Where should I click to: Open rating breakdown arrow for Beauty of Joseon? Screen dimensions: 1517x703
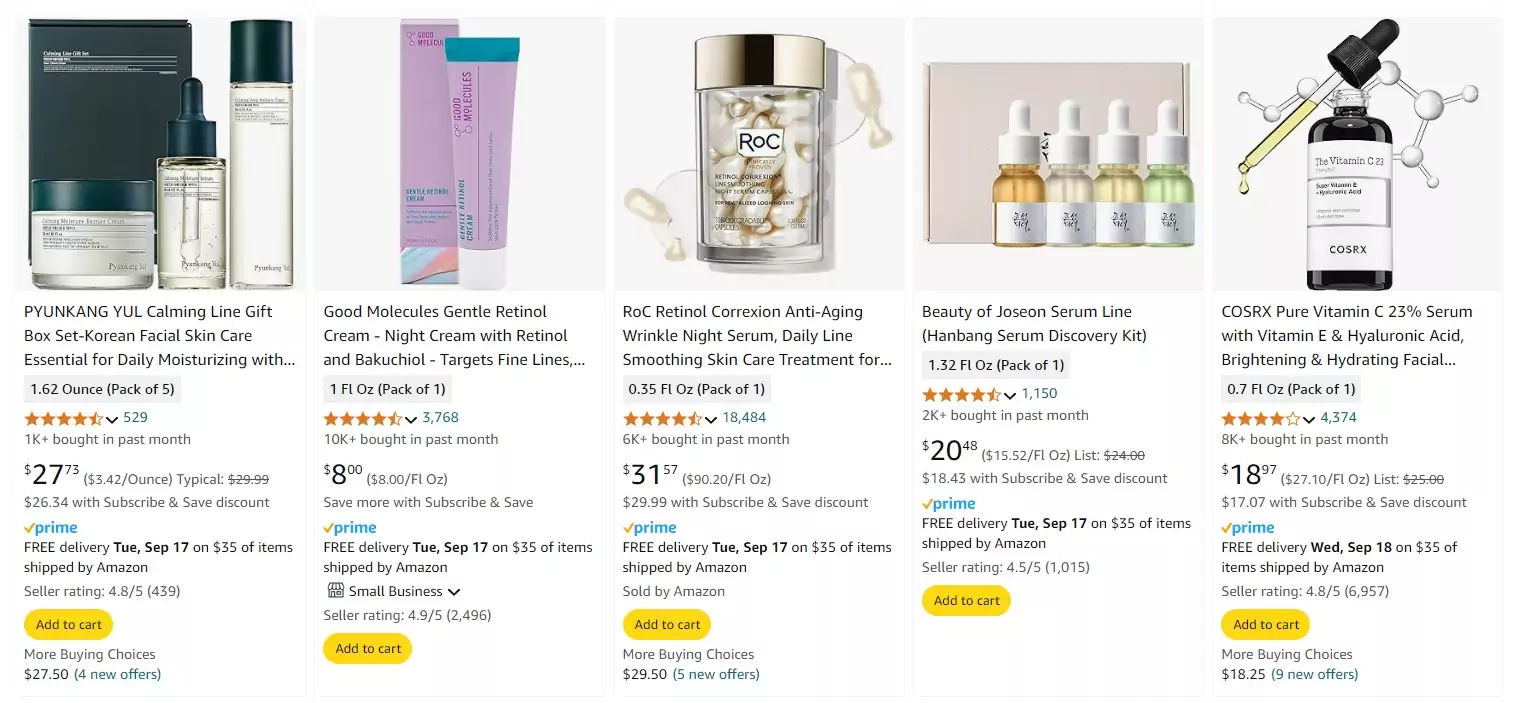click(x=1010, y=395)
